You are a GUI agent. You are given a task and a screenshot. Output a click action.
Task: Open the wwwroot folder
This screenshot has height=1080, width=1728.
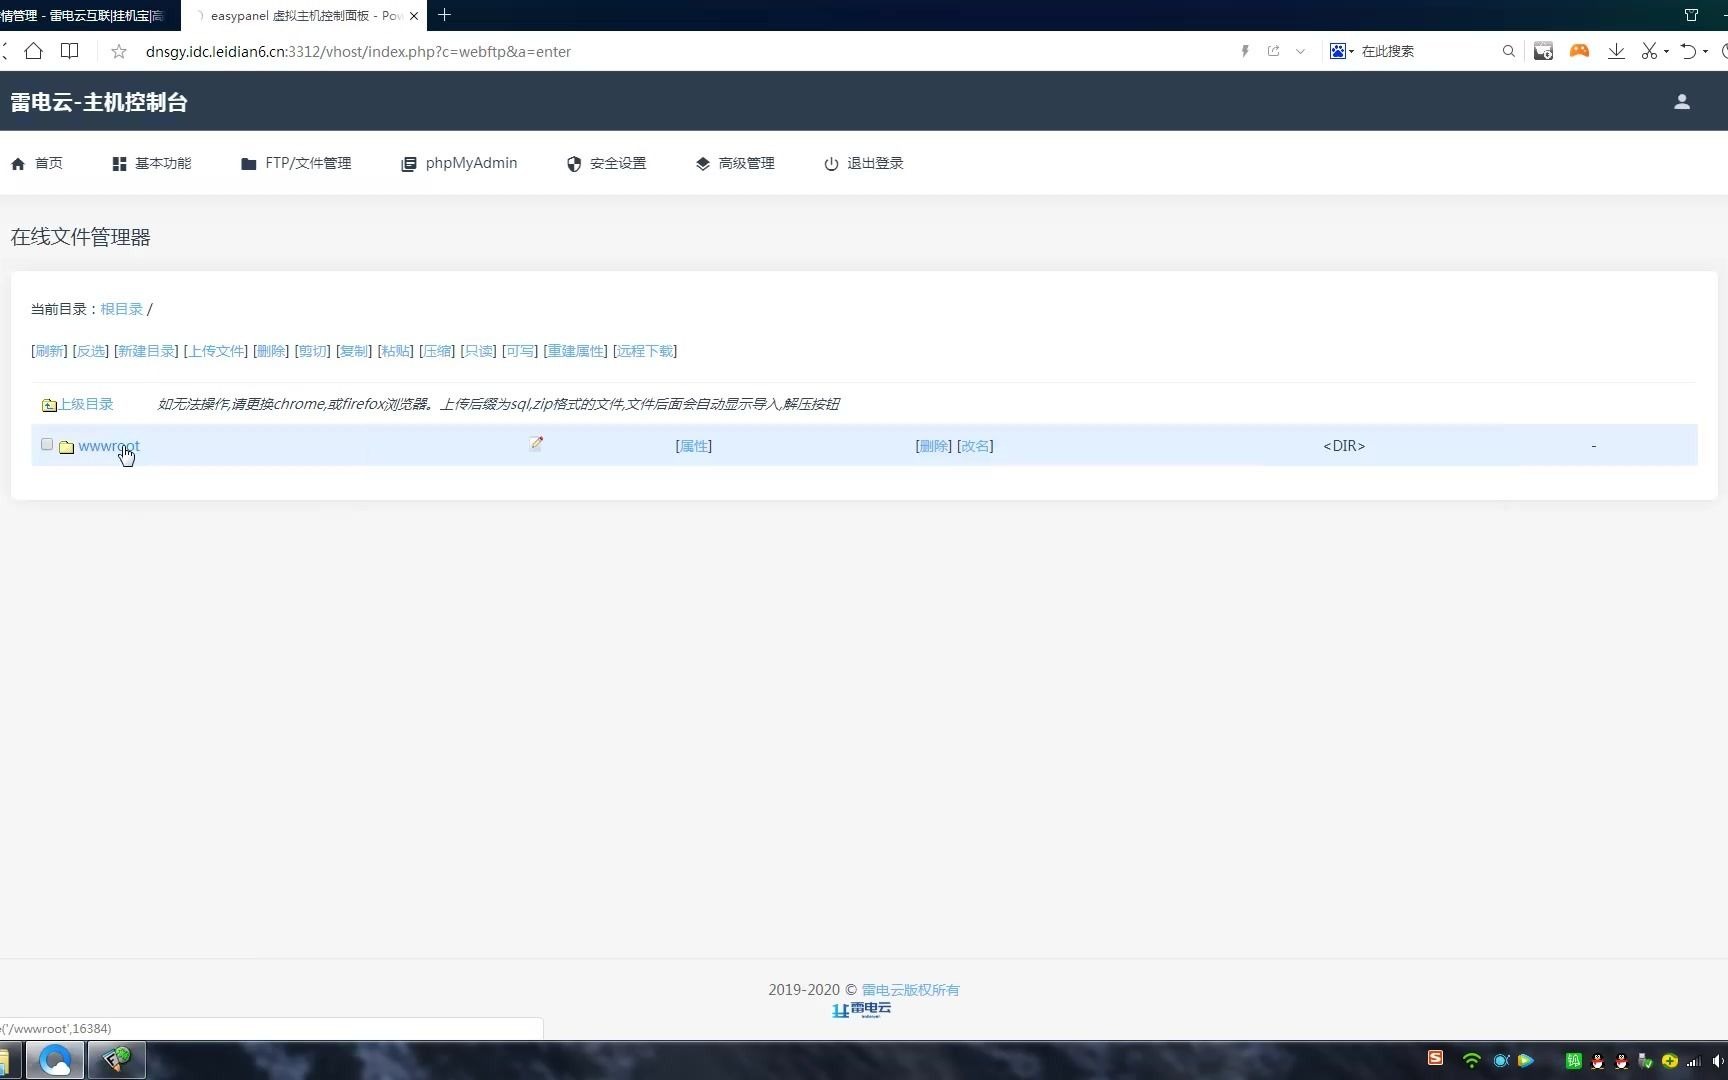click(x=108, y=446)
